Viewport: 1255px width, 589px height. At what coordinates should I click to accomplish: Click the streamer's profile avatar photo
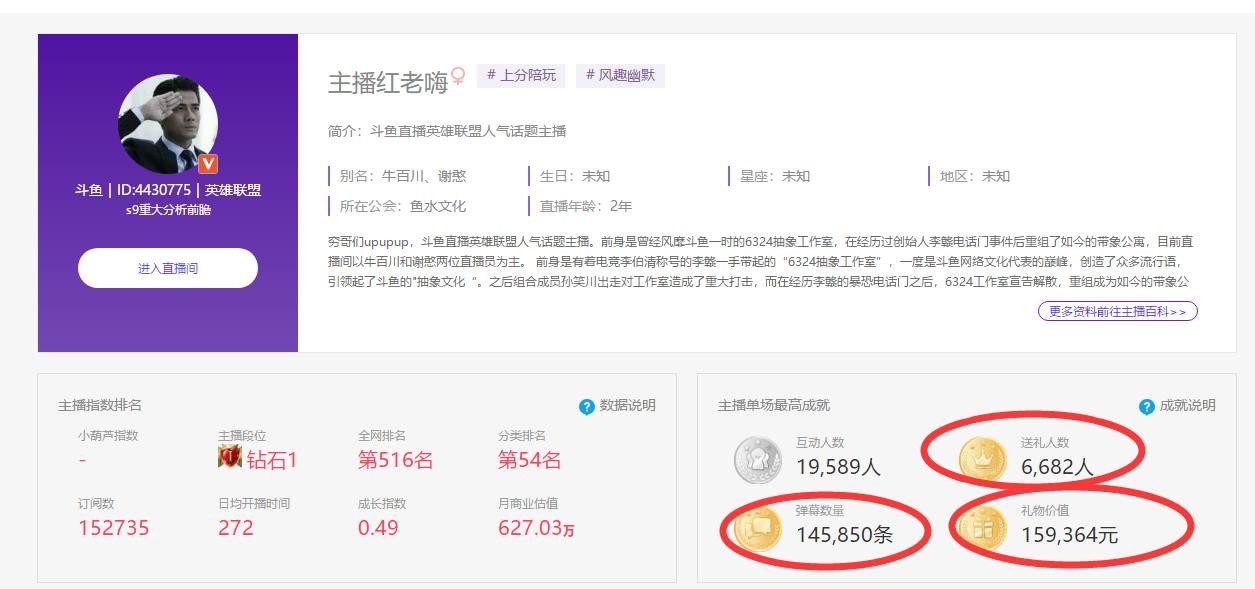click(167, 124)
